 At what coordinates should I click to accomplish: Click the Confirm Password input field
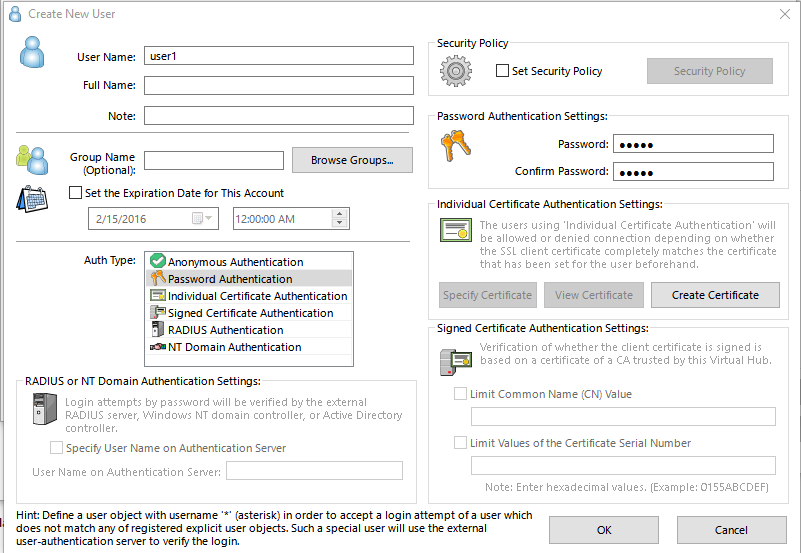[693, 171]
